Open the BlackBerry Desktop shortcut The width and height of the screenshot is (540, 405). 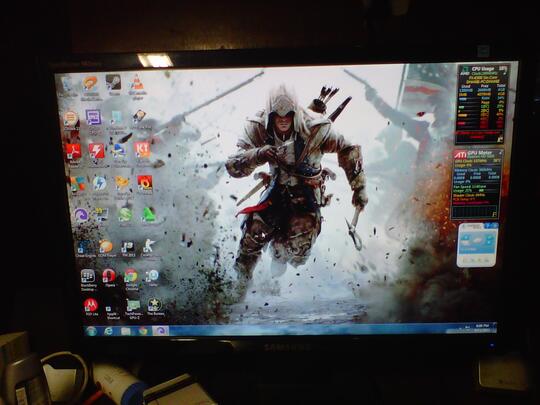(88, 280)
